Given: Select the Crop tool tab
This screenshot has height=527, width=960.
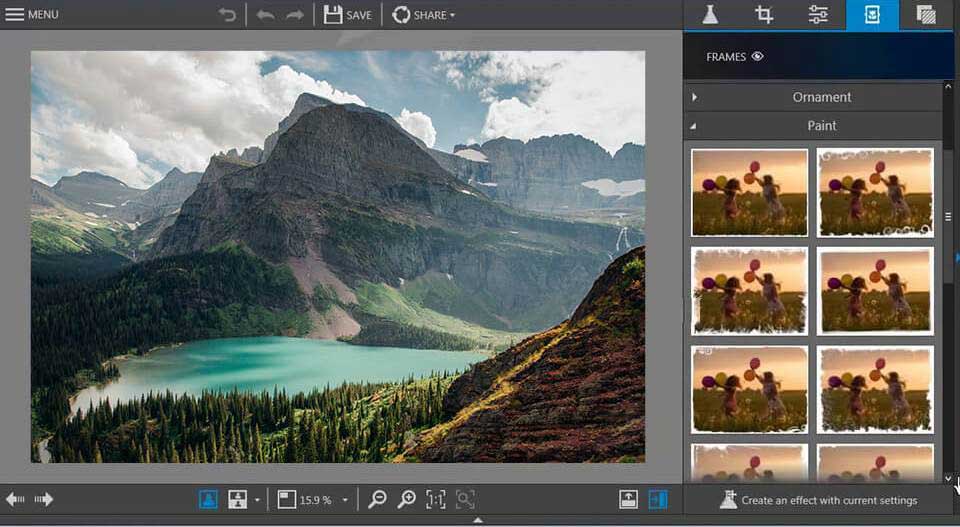Looking at the screenshot, I should [x=763, y=15].
